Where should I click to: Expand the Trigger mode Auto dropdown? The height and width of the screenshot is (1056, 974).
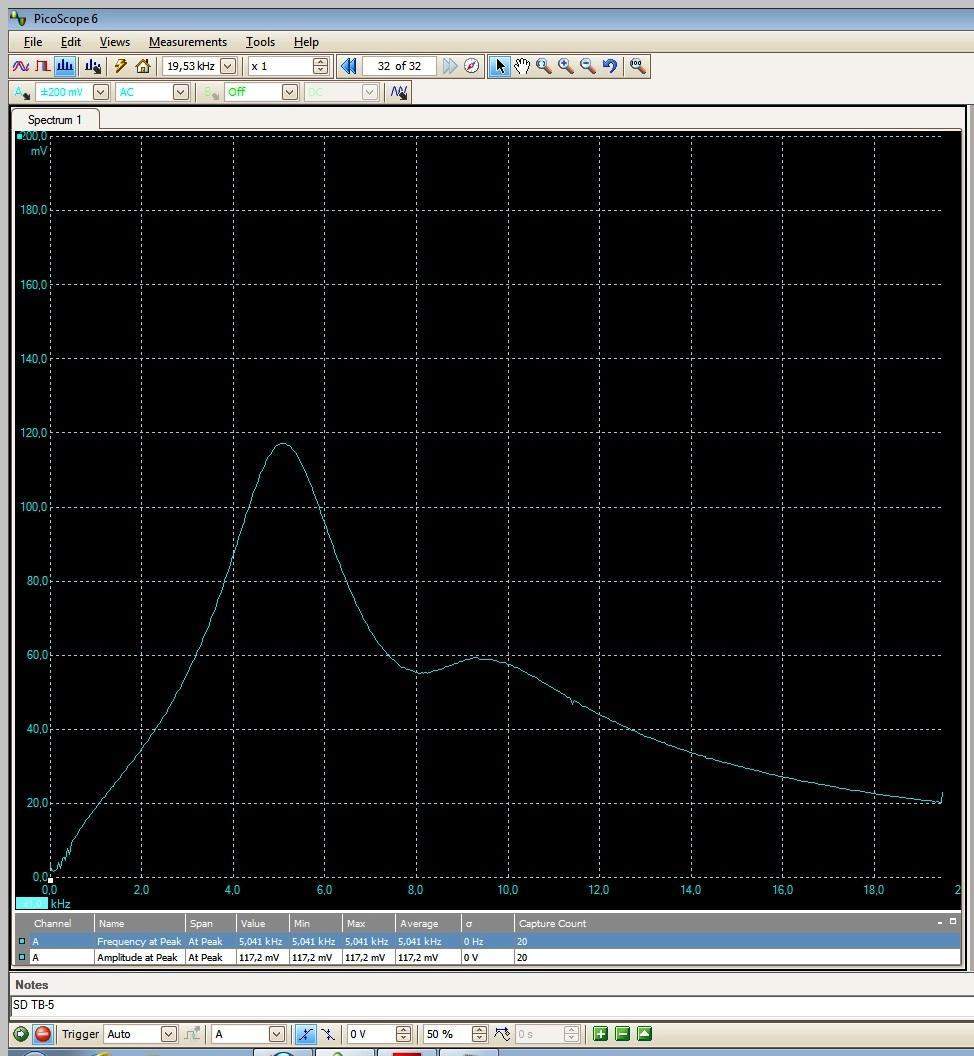[x=168, y=1034]
